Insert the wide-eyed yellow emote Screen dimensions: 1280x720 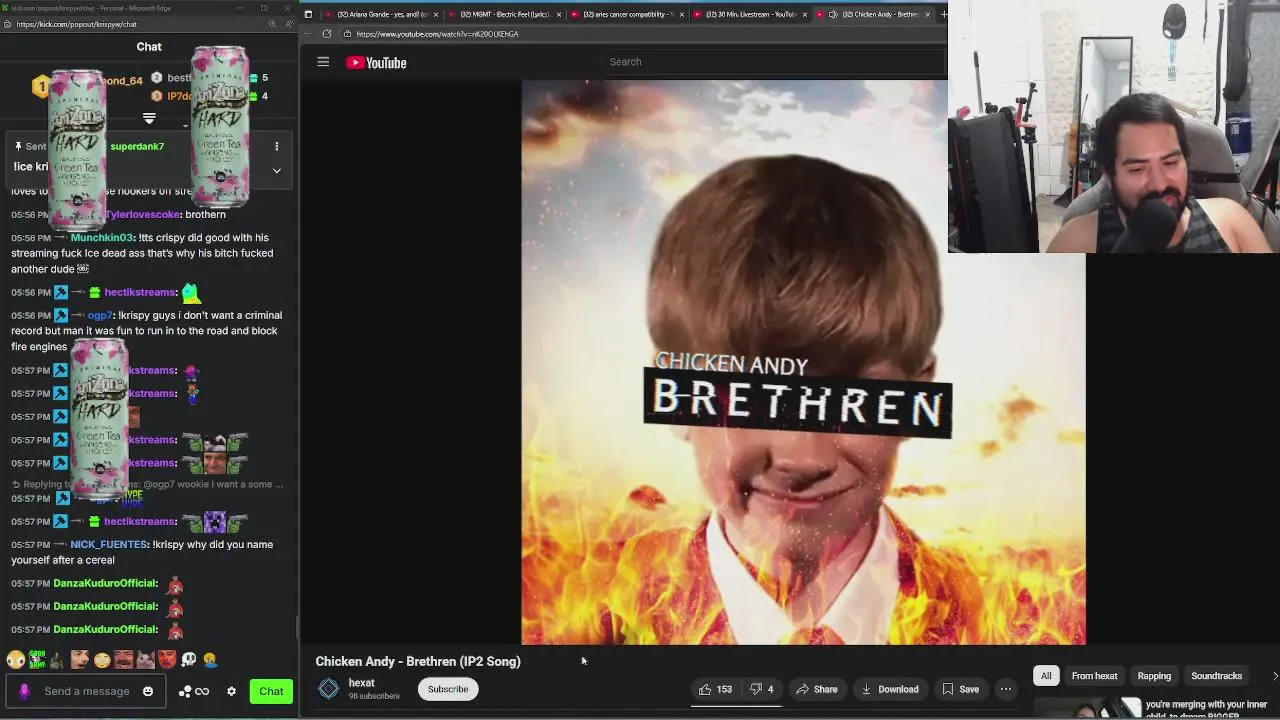(x=15, y=660)
